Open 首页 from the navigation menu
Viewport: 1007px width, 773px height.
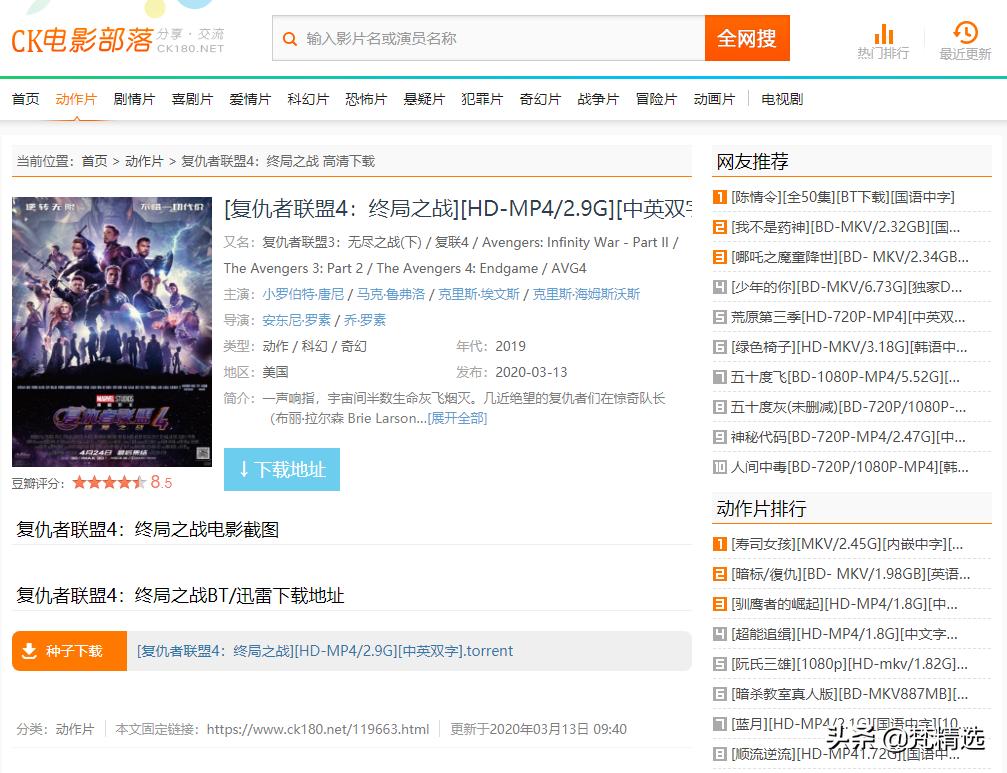(25, 98)
